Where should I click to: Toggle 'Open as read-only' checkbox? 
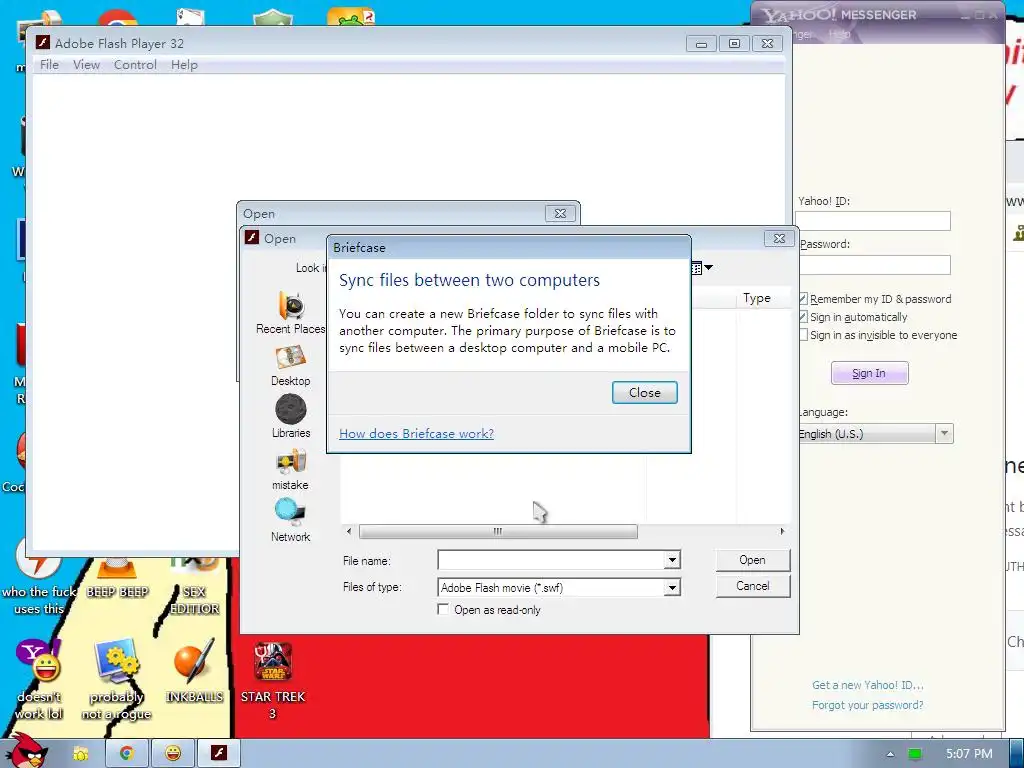click(443, 609)
